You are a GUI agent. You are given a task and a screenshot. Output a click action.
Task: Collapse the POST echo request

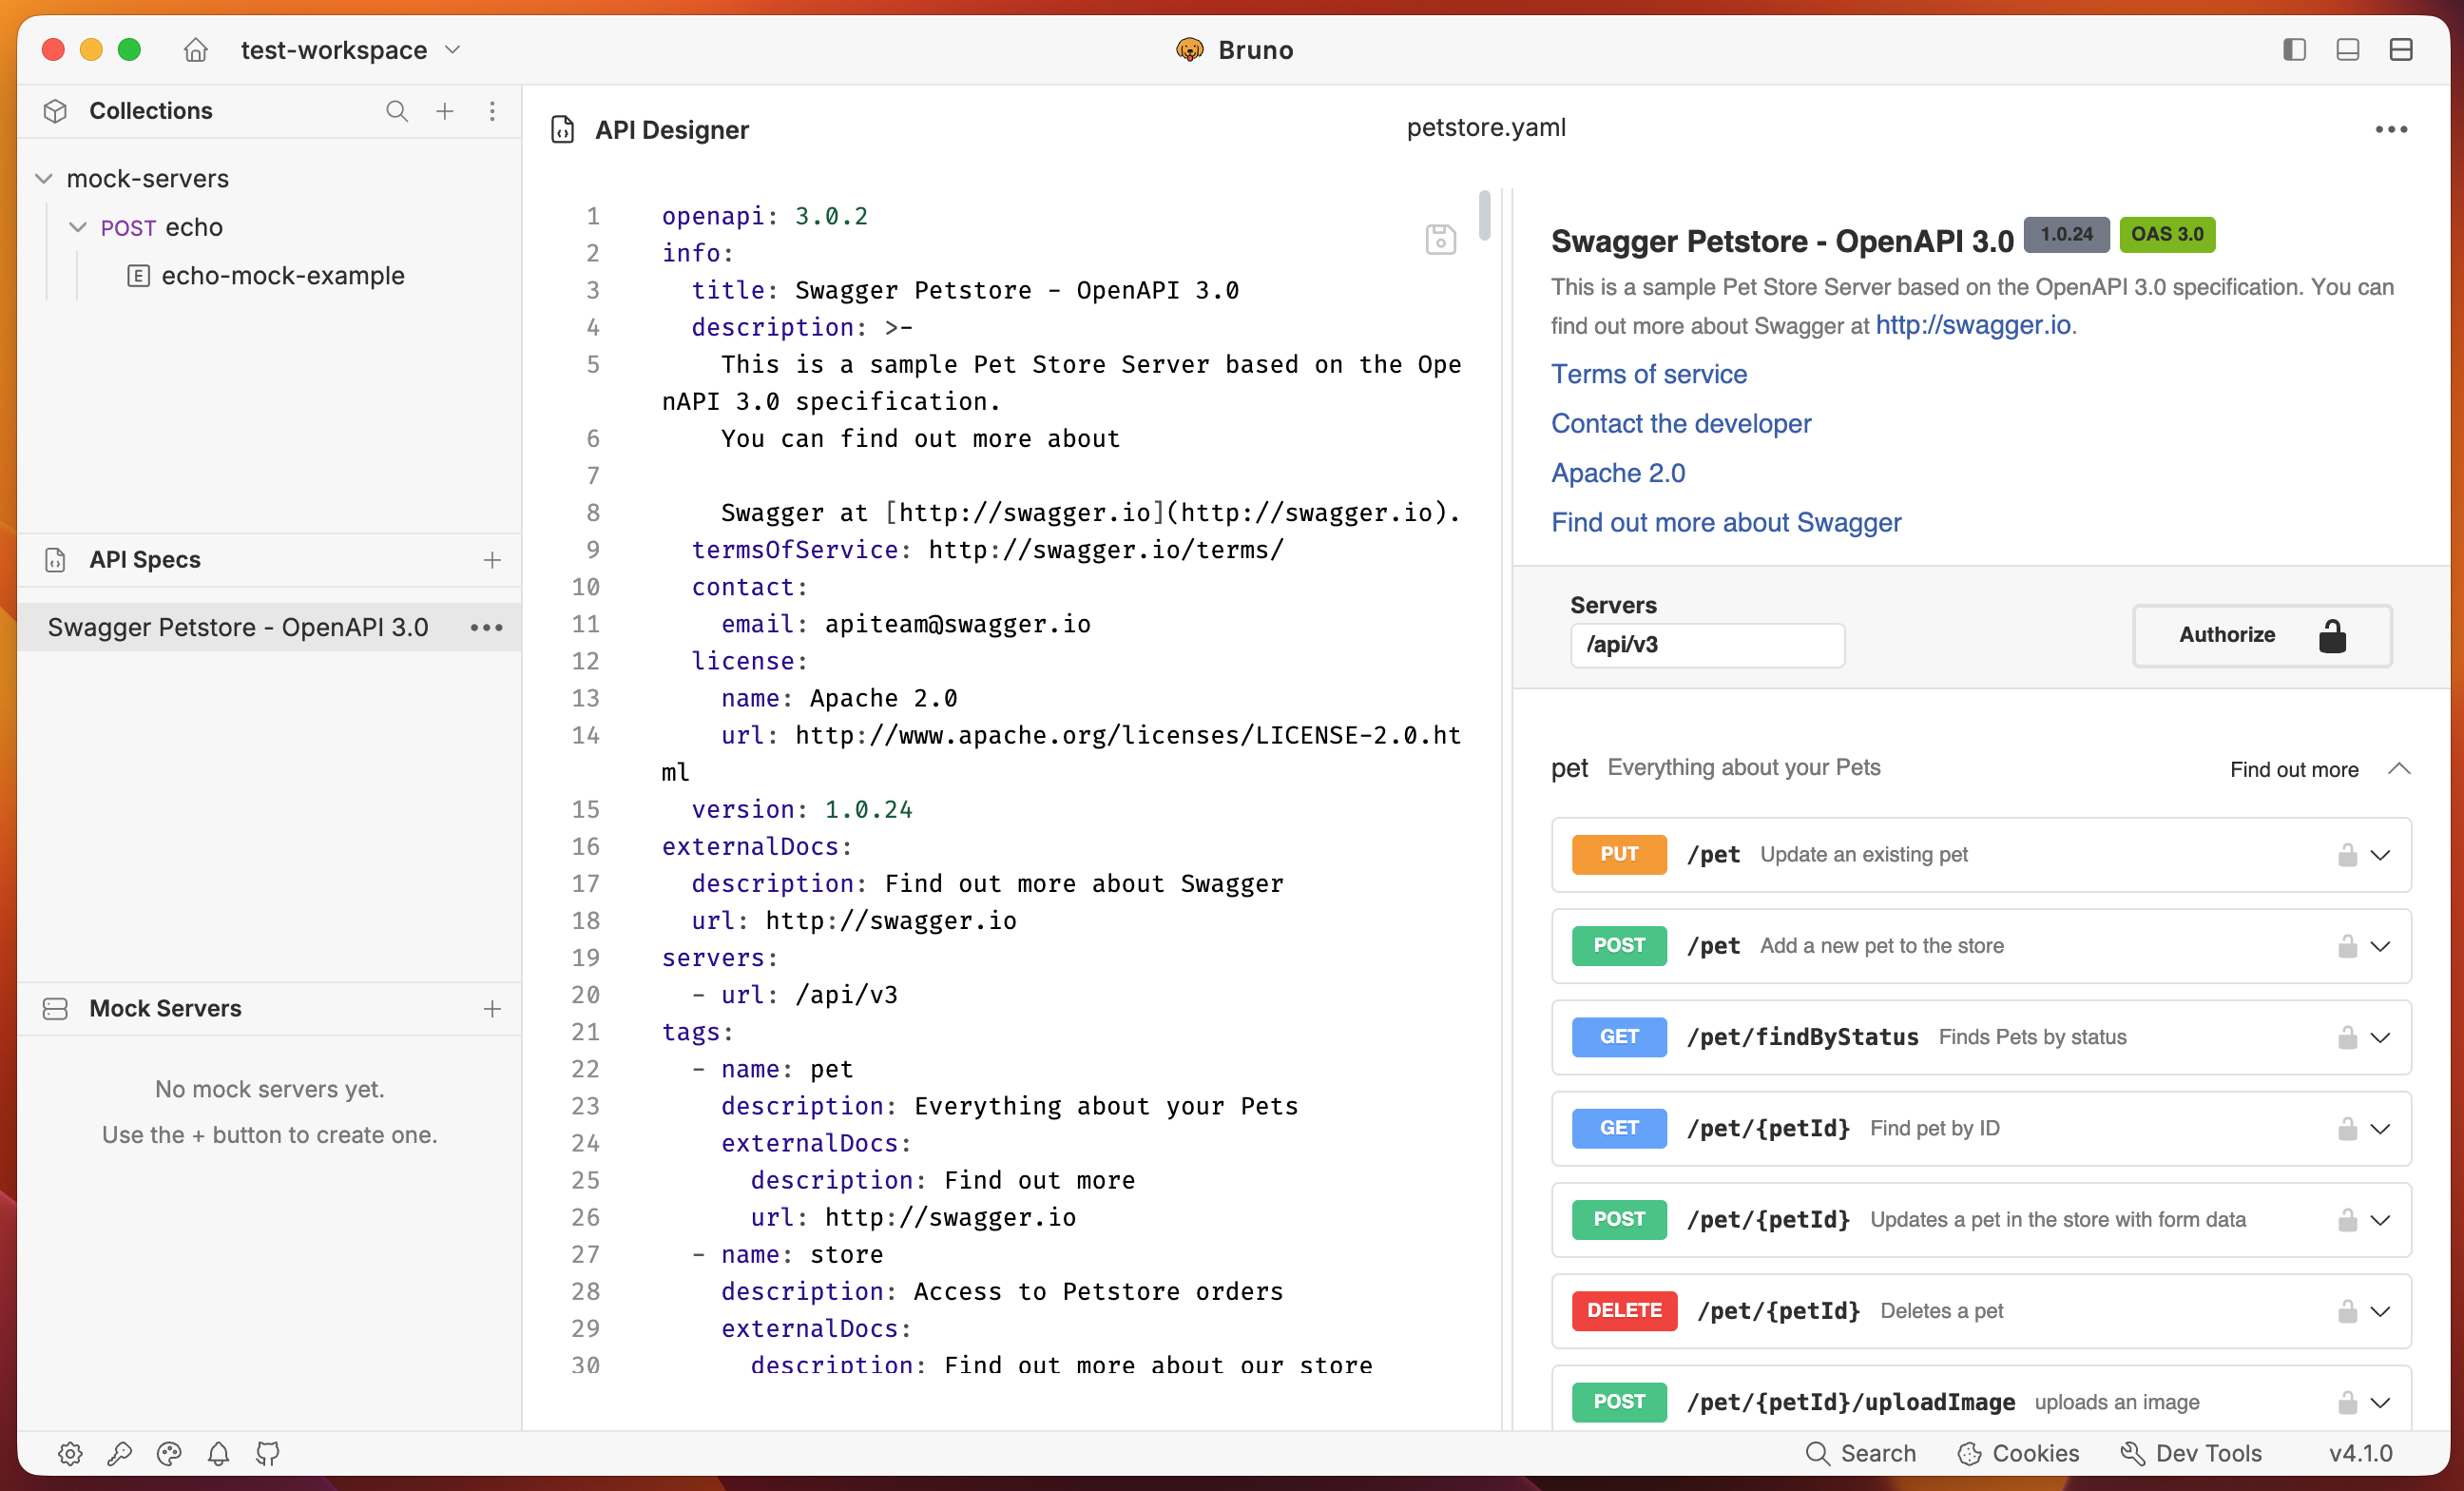pyautogui.click(x=78, y=228)
